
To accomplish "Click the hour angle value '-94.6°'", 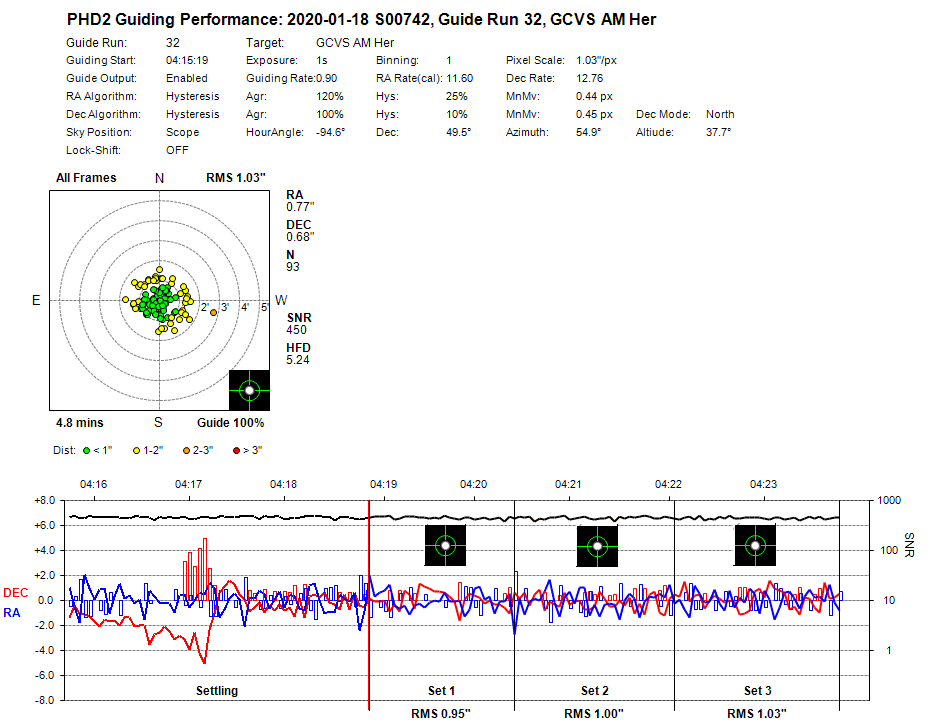I will click(330, 132).
